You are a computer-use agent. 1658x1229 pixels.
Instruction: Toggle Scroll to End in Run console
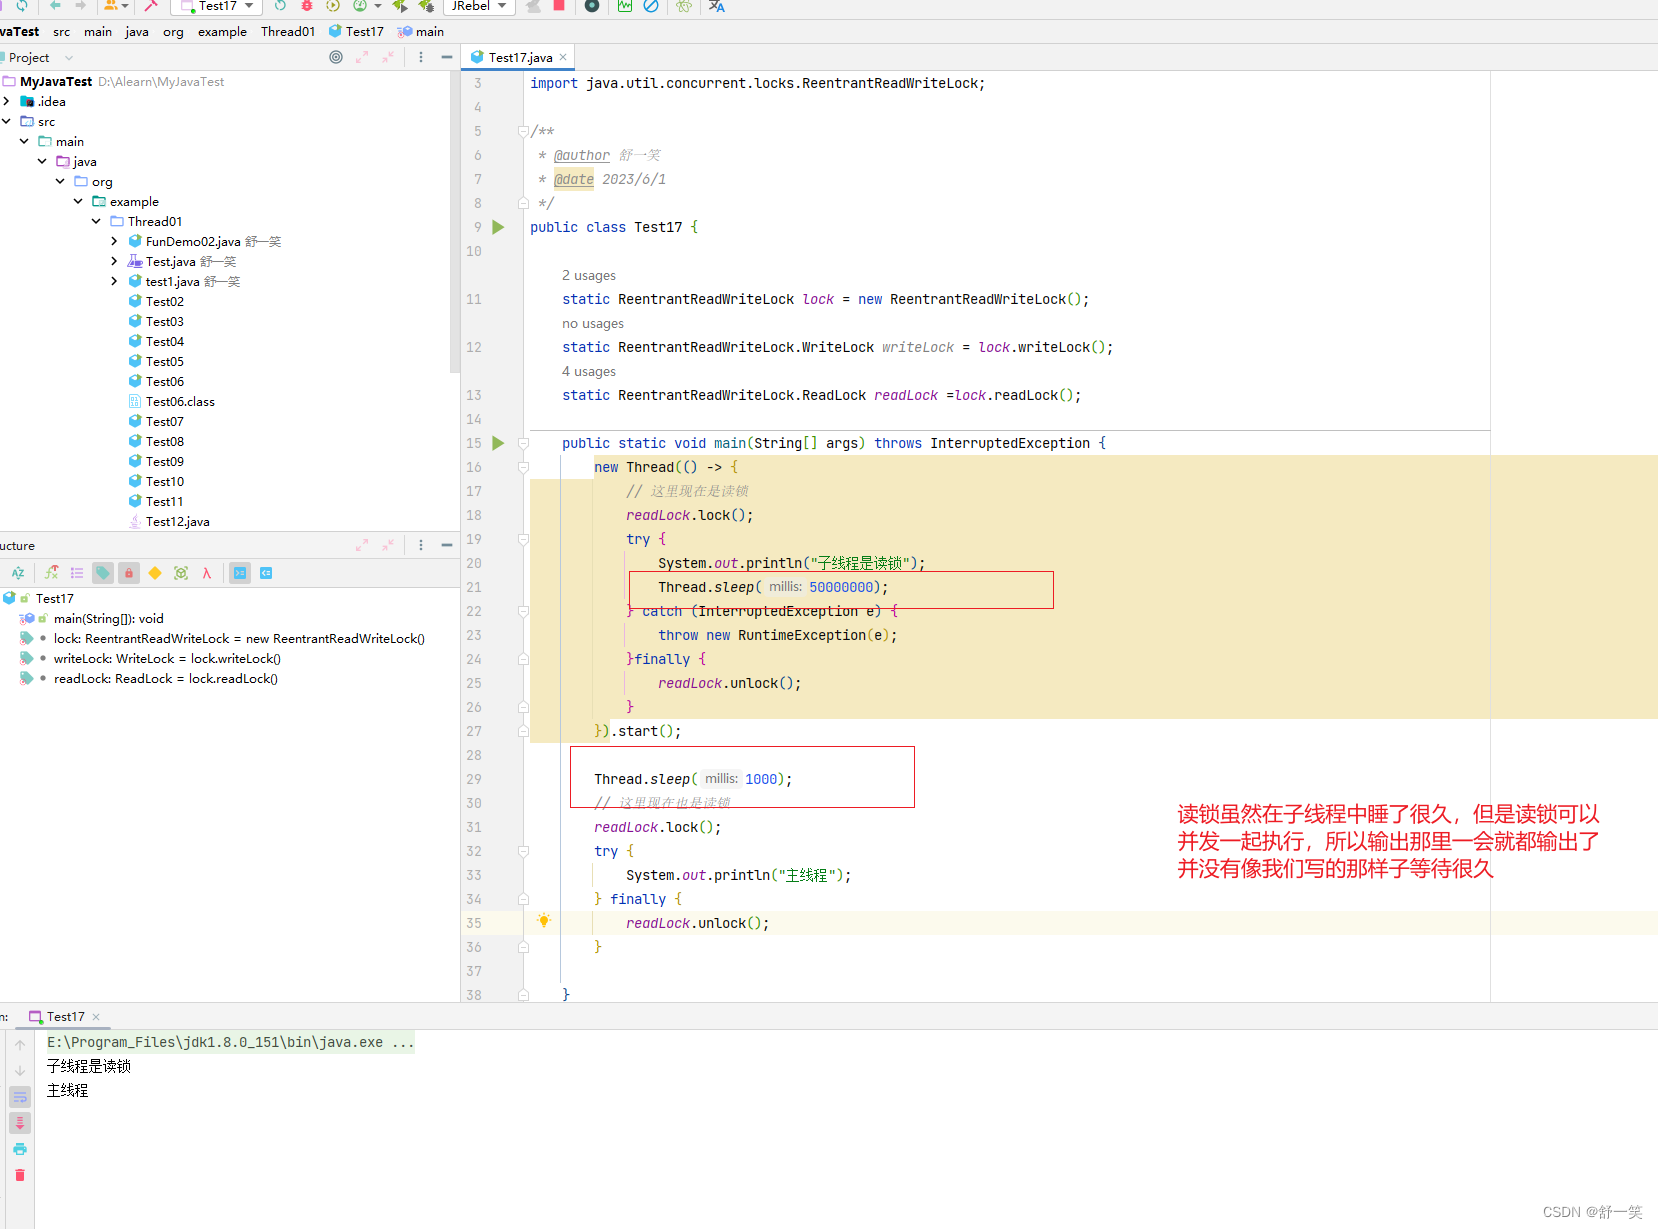coord(20,1123)
